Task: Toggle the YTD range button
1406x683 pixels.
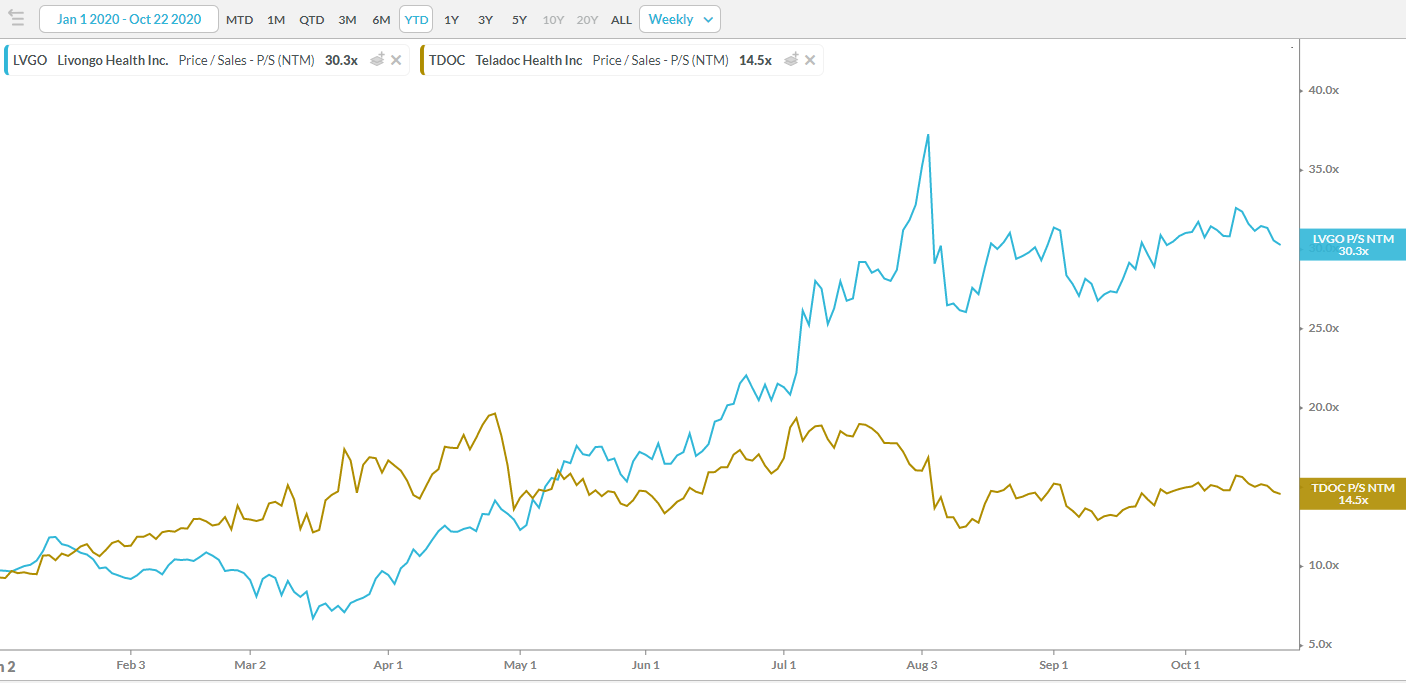Action: (416, 20)
